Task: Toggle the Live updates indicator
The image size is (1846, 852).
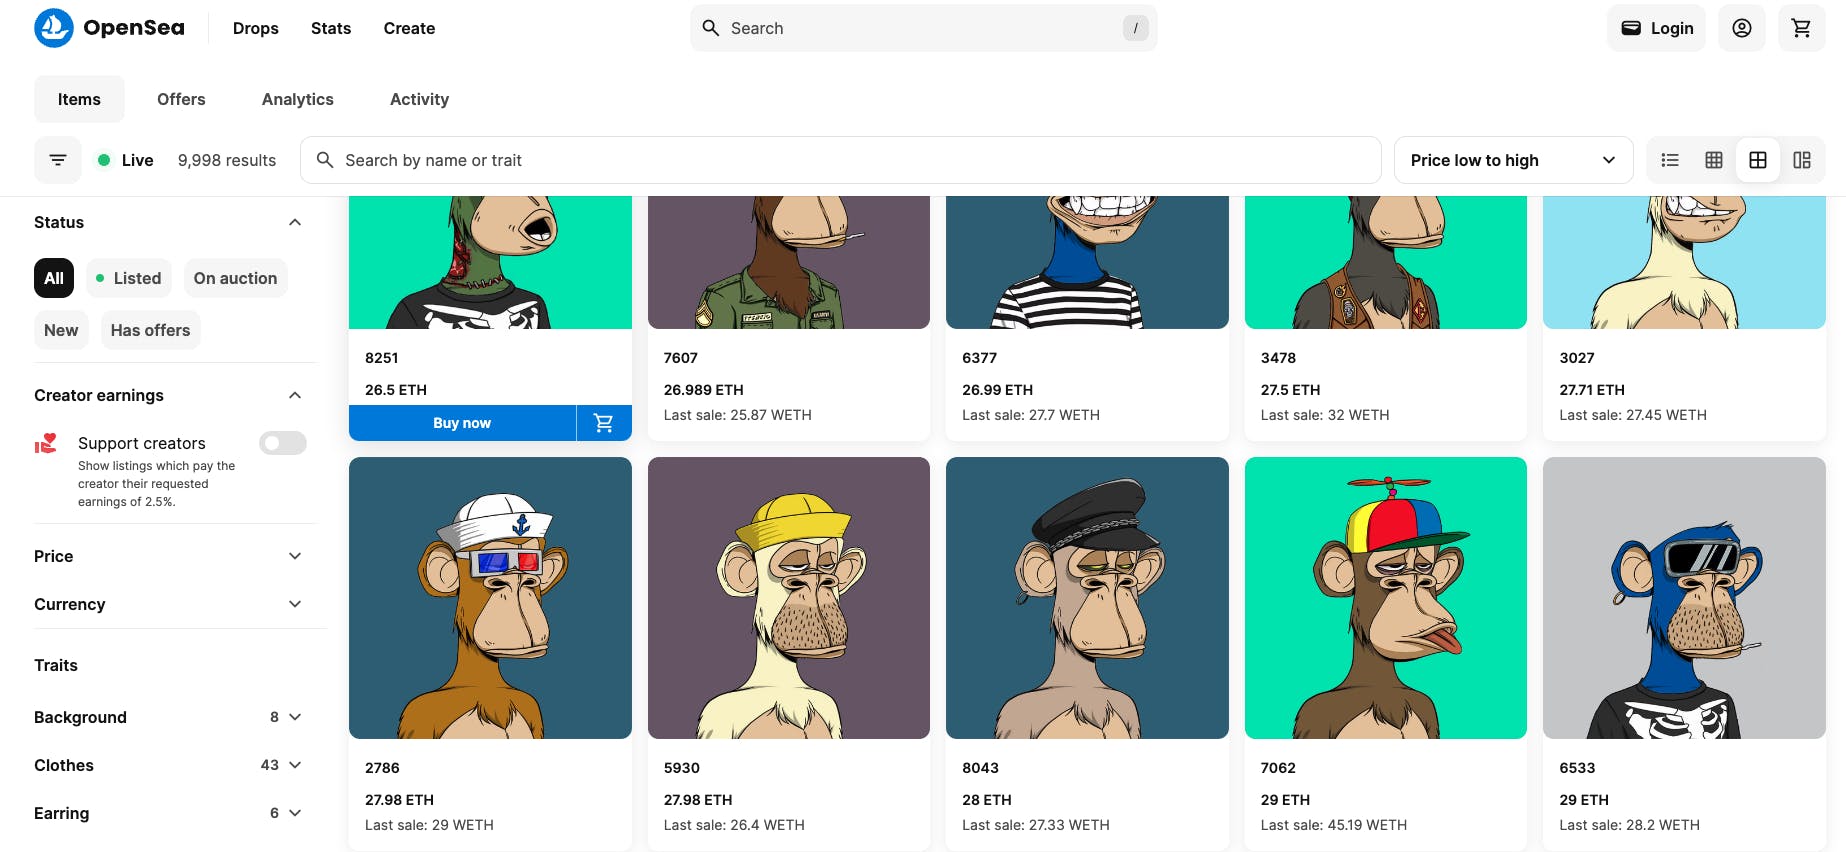Action: click(x=125, y=160)
